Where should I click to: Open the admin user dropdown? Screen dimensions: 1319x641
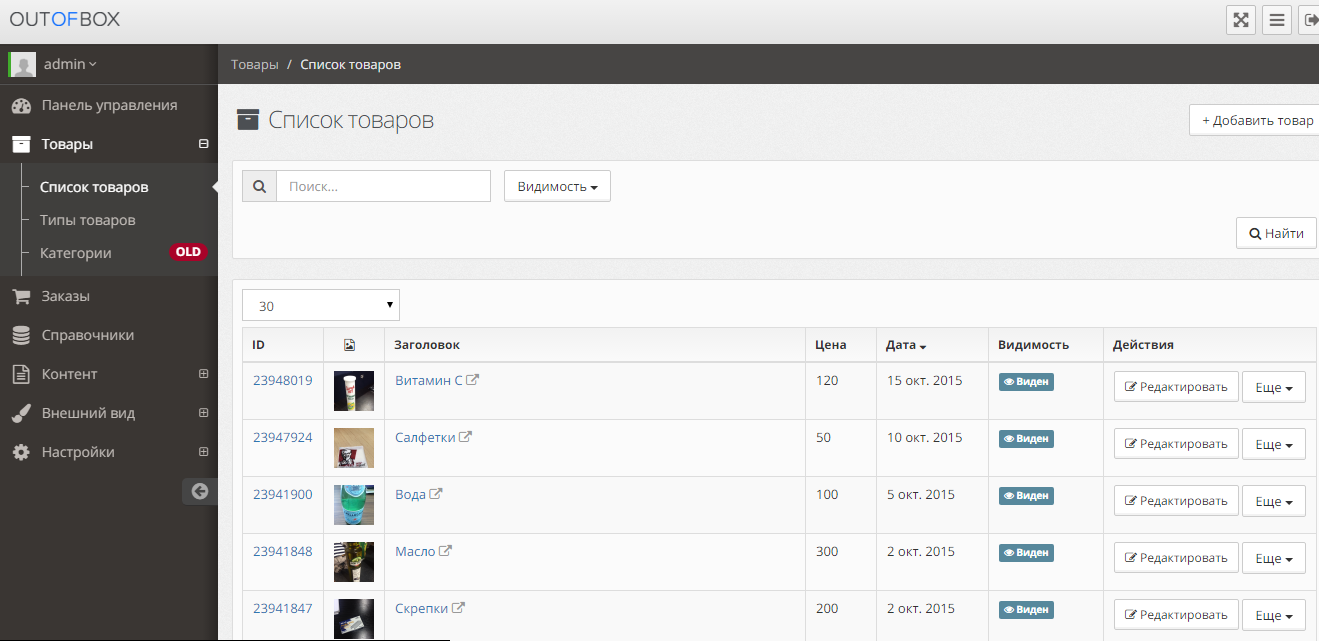click(x=70, y=64)
